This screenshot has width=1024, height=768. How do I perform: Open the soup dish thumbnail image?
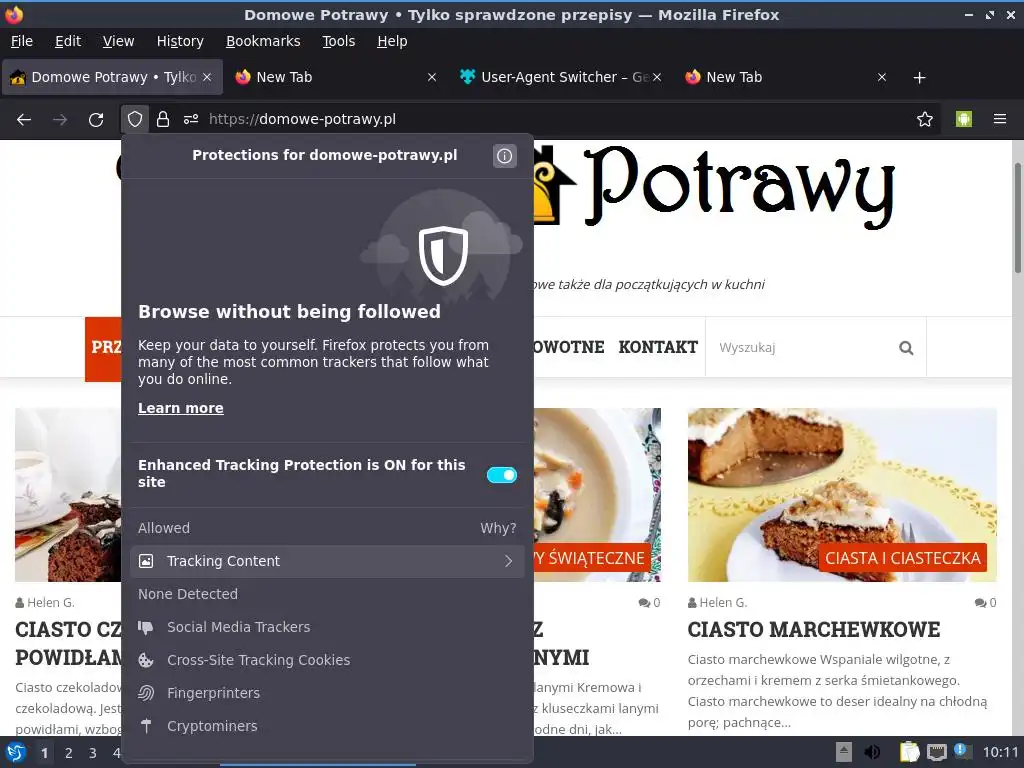coord(597,494)
